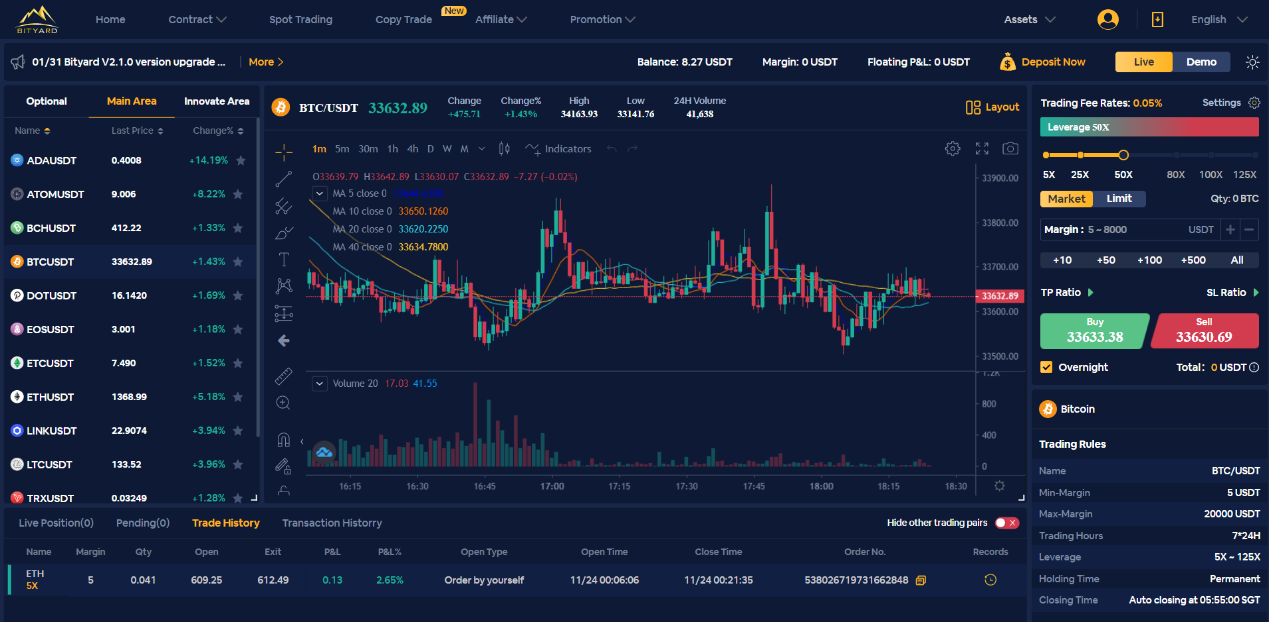Switch to Demo trading mode
1269x622 pixels.
point(1201,62)
